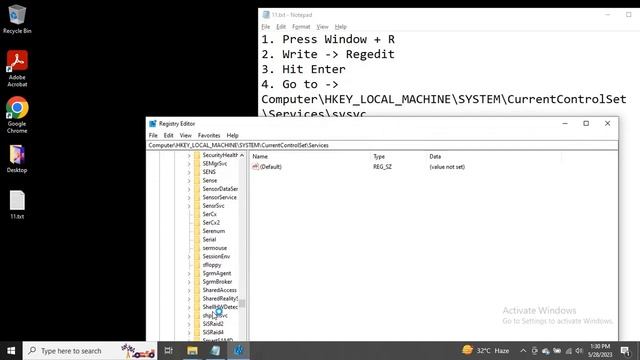Select the SerCx2 registry key

211,222
